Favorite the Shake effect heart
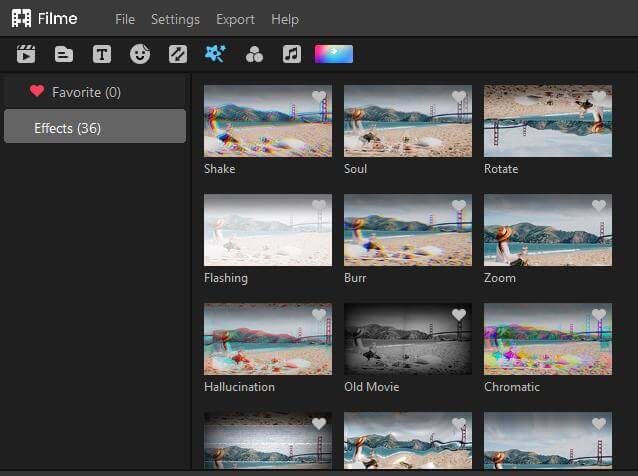The height and width of the screenshot is (476, 638). click(x=319, y=96)
